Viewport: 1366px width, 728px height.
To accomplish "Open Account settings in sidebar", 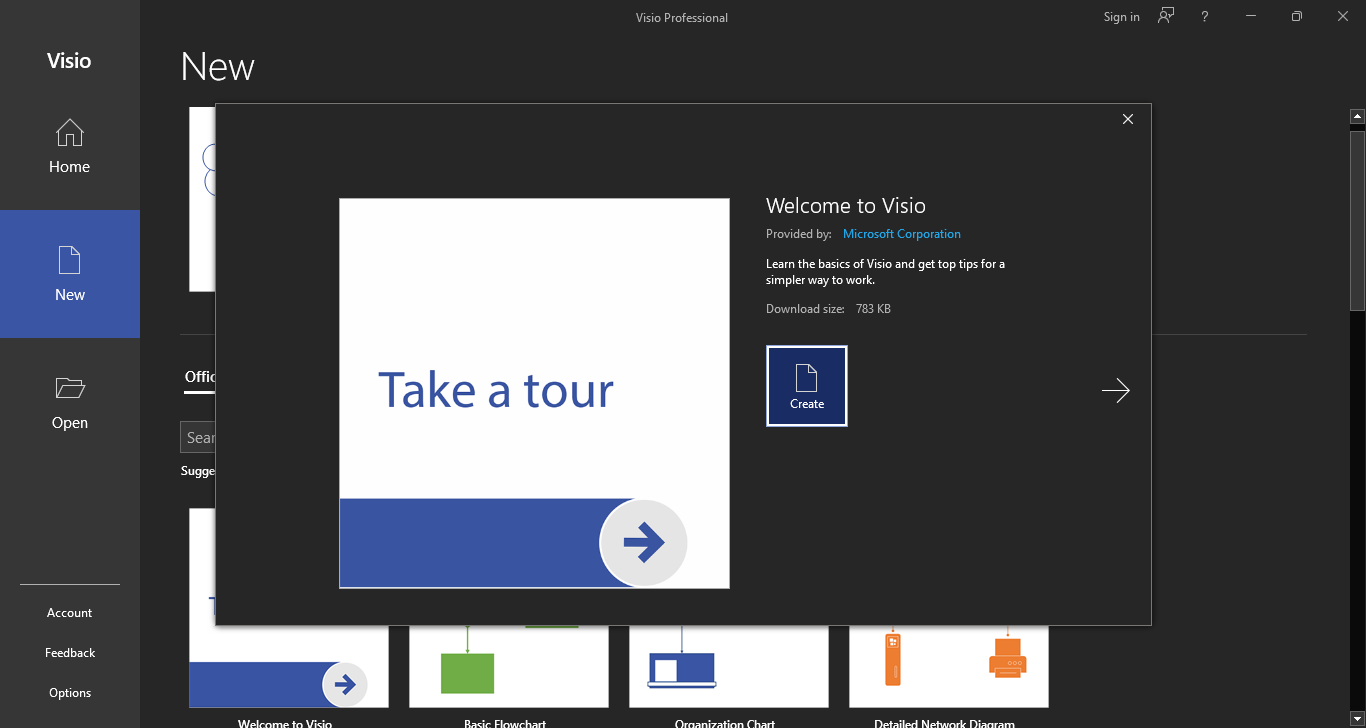I will pos(70,613).
